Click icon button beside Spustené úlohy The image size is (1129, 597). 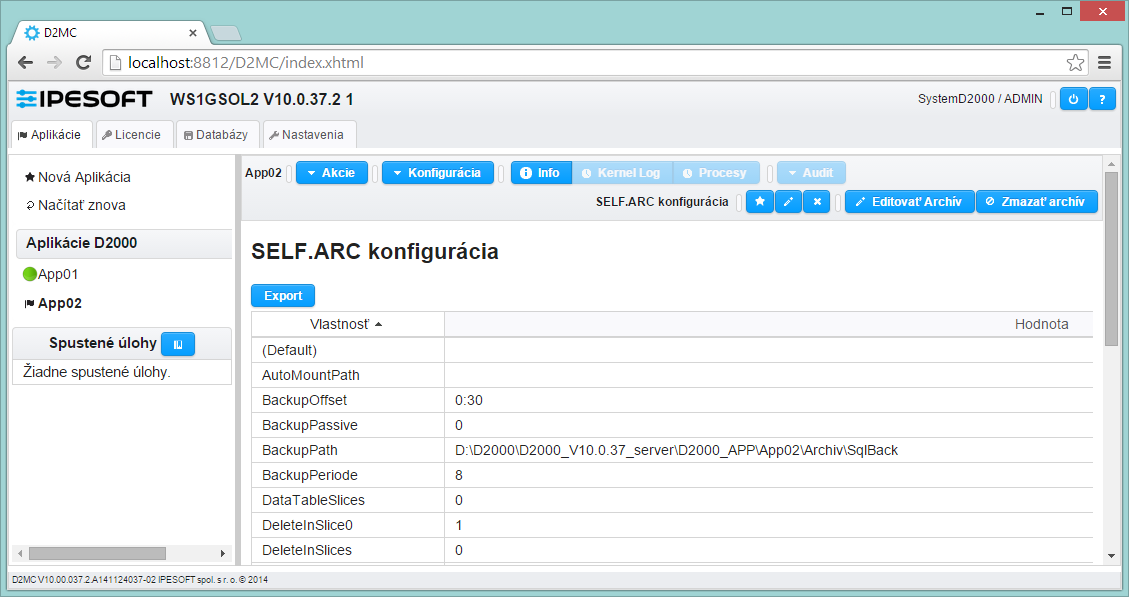point(178,344)
